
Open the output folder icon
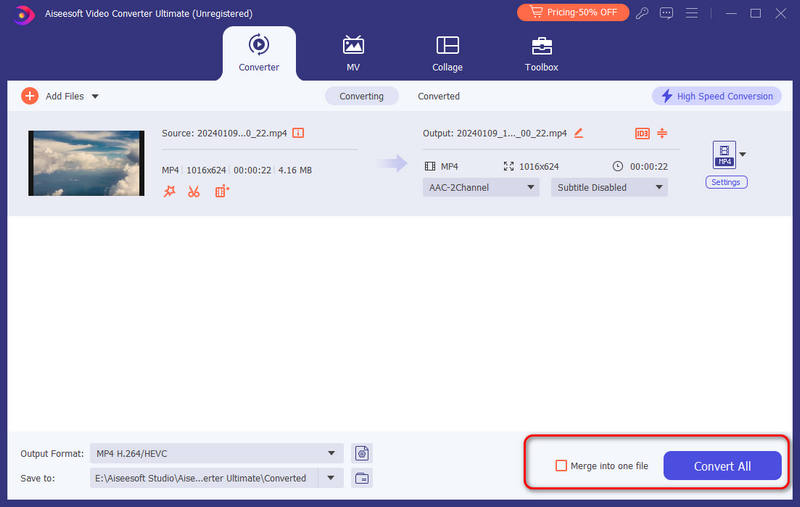(362, 478)
